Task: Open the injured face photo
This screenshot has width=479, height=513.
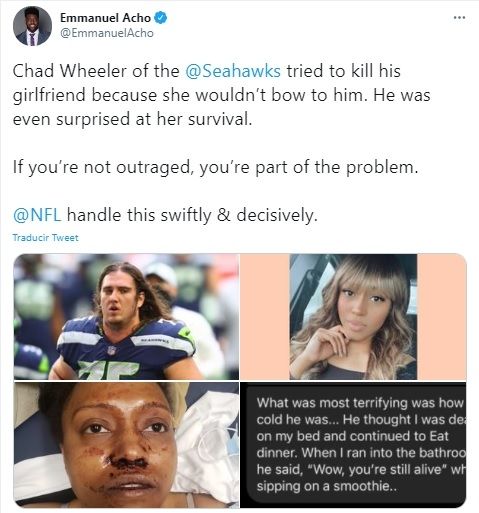Action: tap(126, 445)
